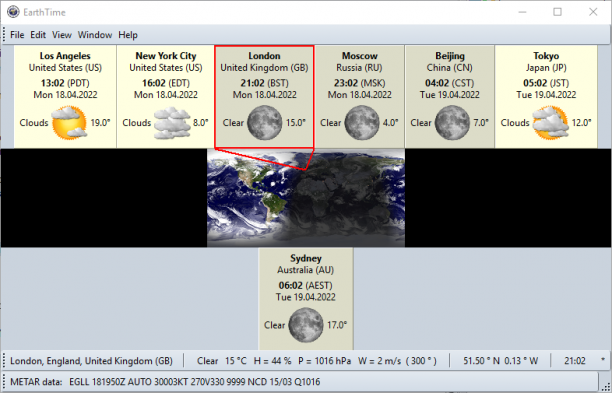Open the Window menu
Image resolution: width=612 pixels, height=393 pixels.
[x=95, y=35]
